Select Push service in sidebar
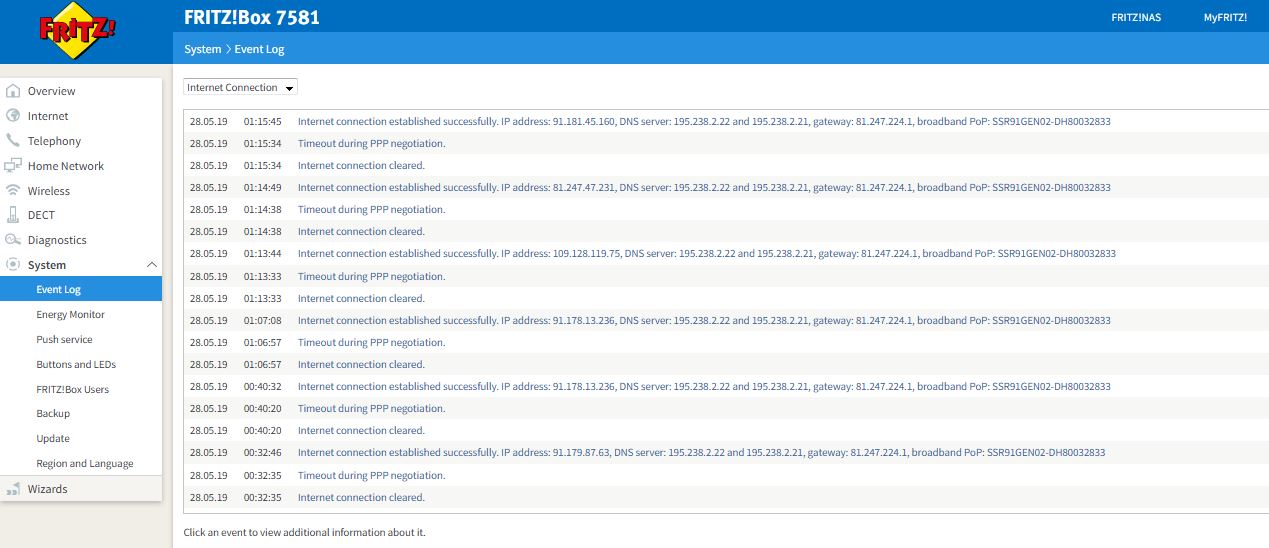This screenshot has height=548, width=1269. (64, 340)
